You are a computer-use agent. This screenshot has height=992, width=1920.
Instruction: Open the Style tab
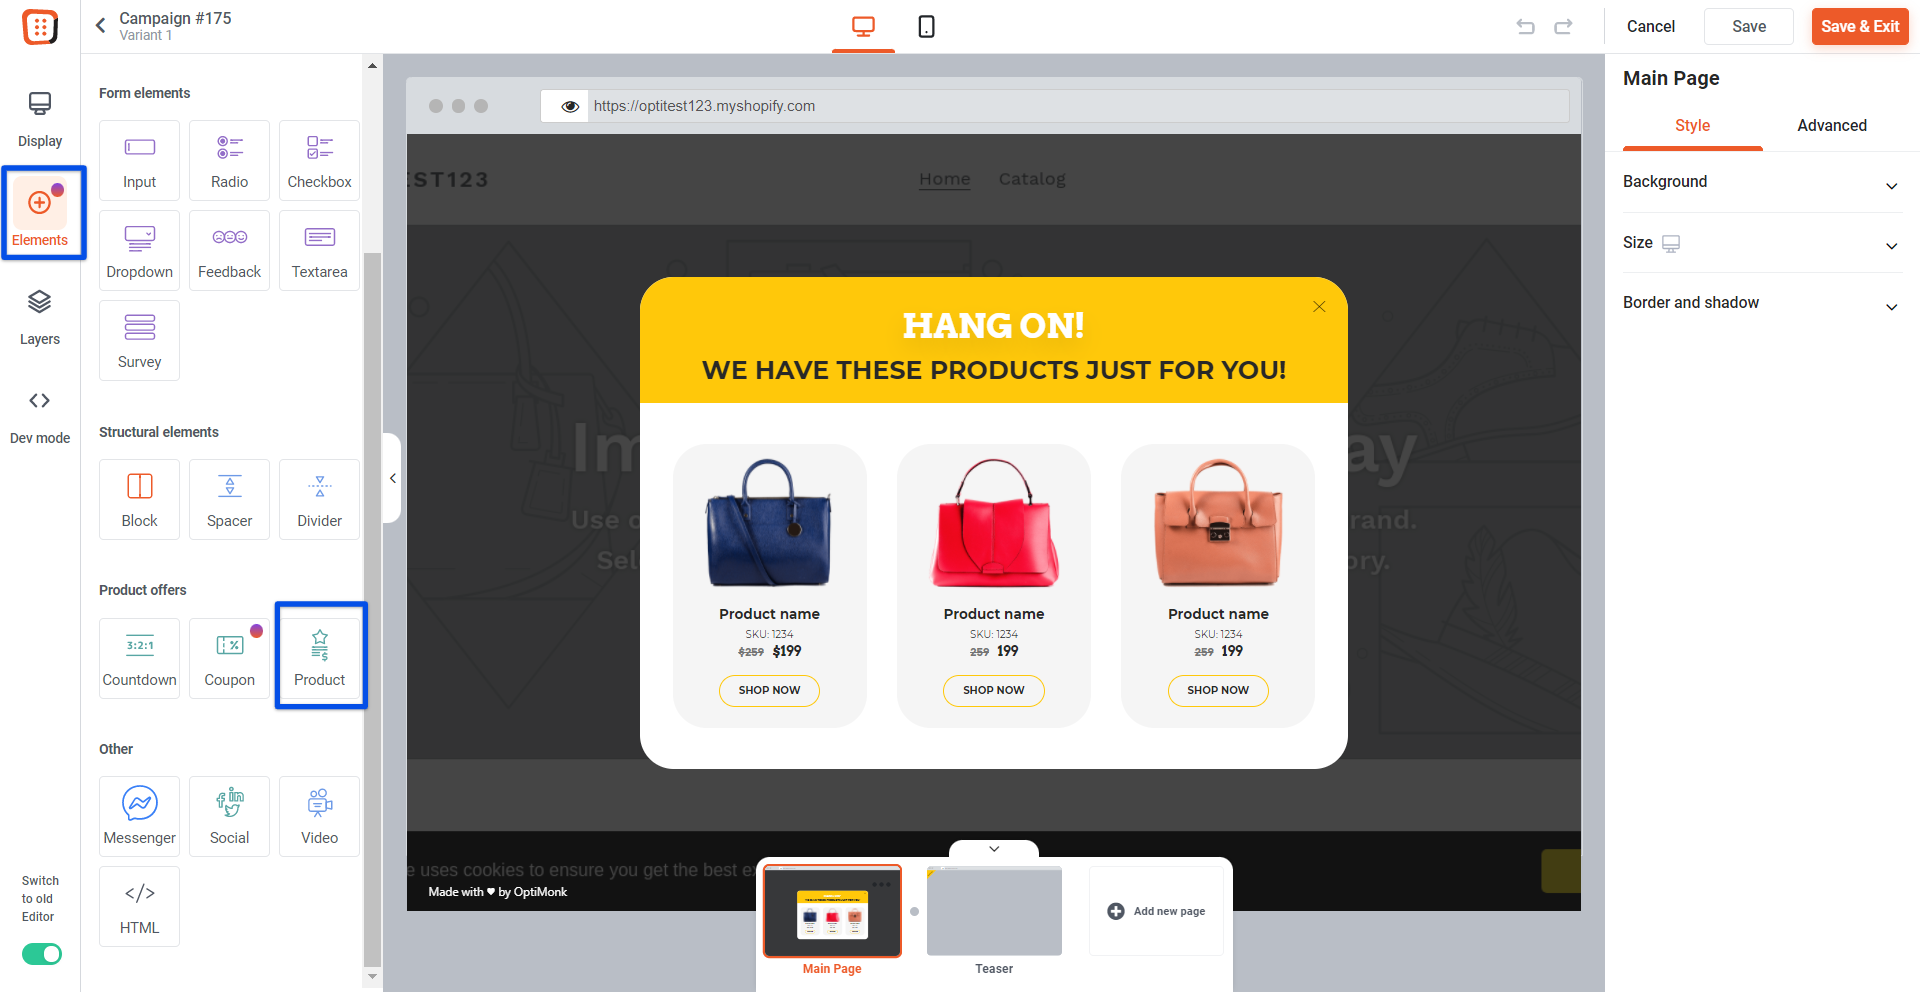point(1692,126)
